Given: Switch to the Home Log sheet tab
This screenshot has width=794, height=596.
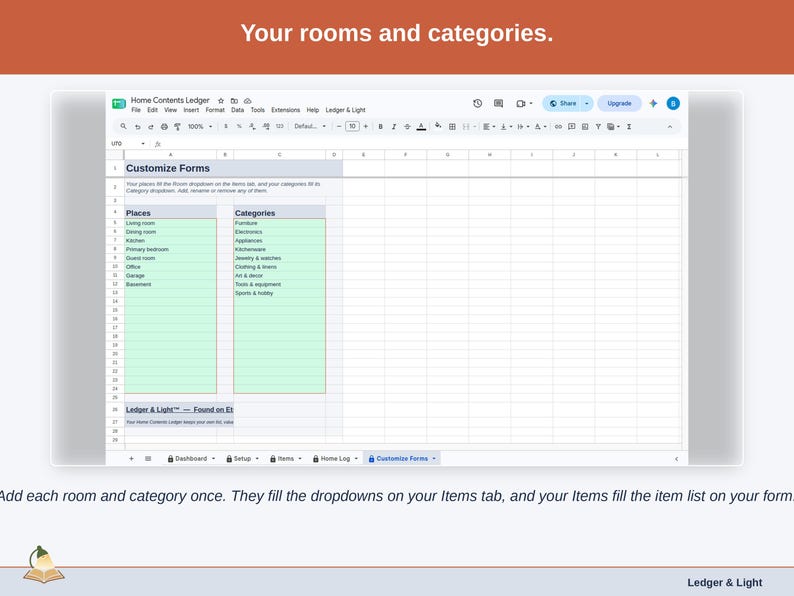Looking at the screenshot, I should coord(335,459).
